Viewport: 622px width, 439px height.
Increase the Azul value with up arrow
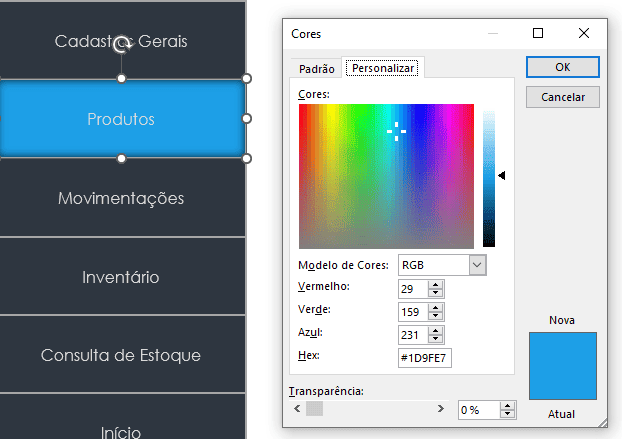(x=435, y=328)
